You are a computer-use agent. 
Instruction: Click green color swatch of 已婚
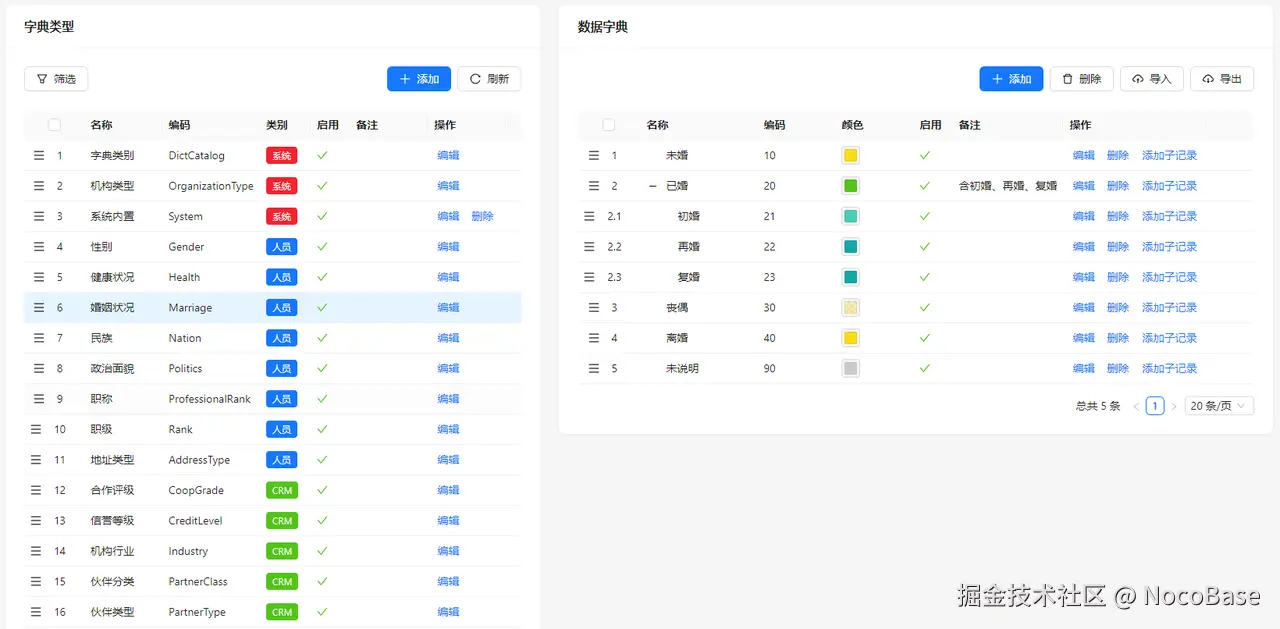851,186
